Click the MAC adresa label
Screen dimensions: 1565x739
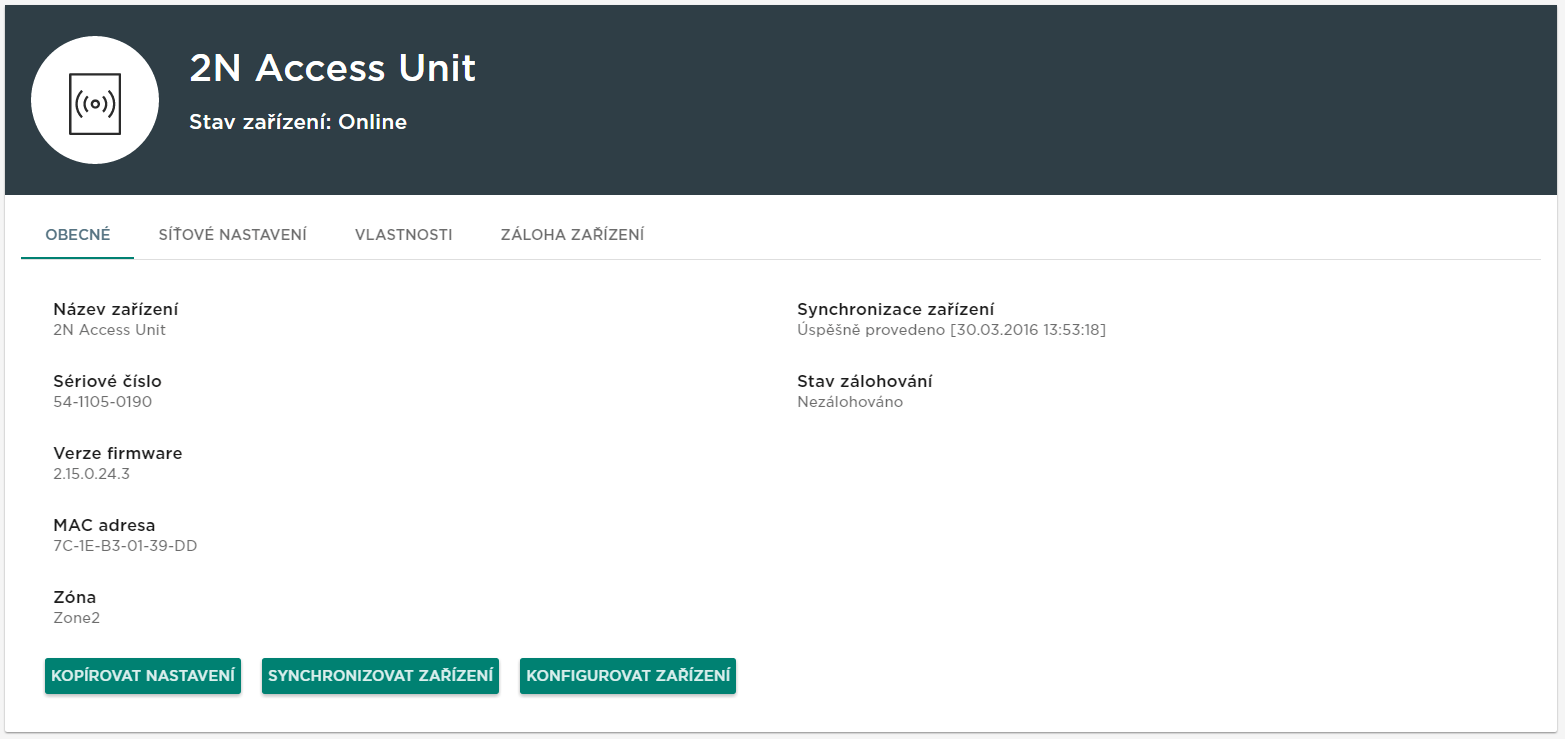(x=105, y=526)
